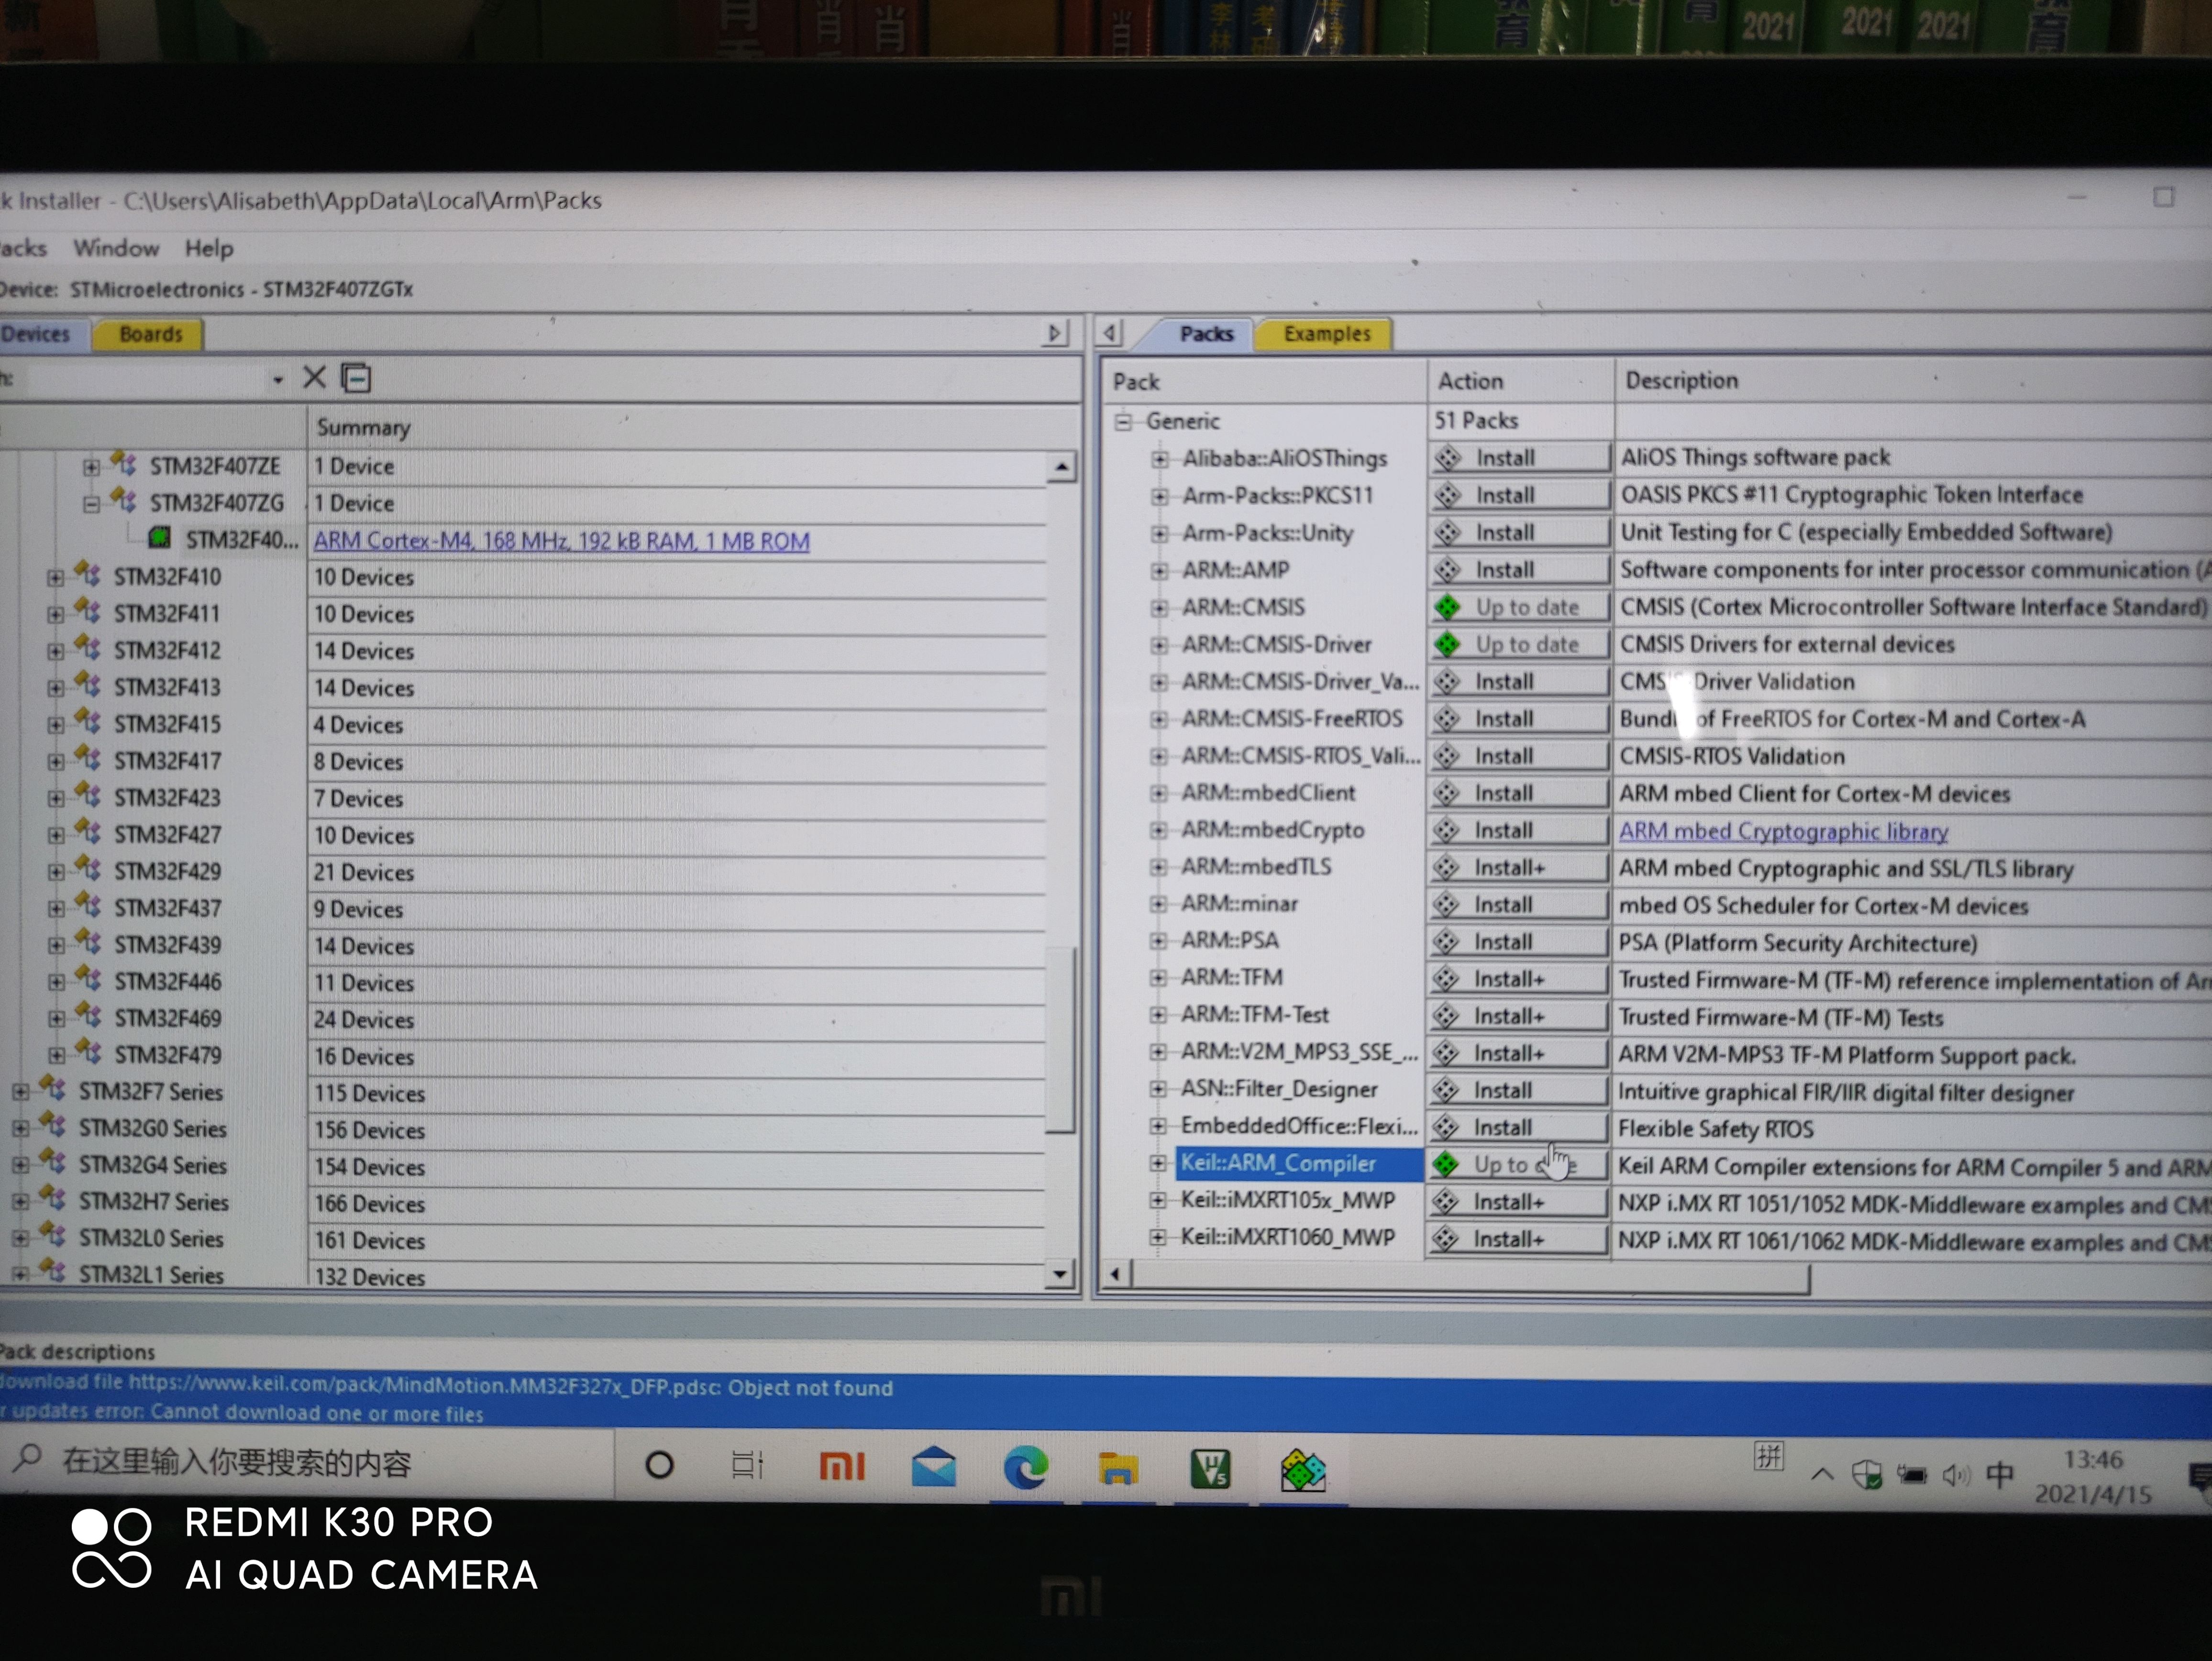Switch to the Packs tab
This screenshot has width=2212, height=1661.
click(1206, 333)
